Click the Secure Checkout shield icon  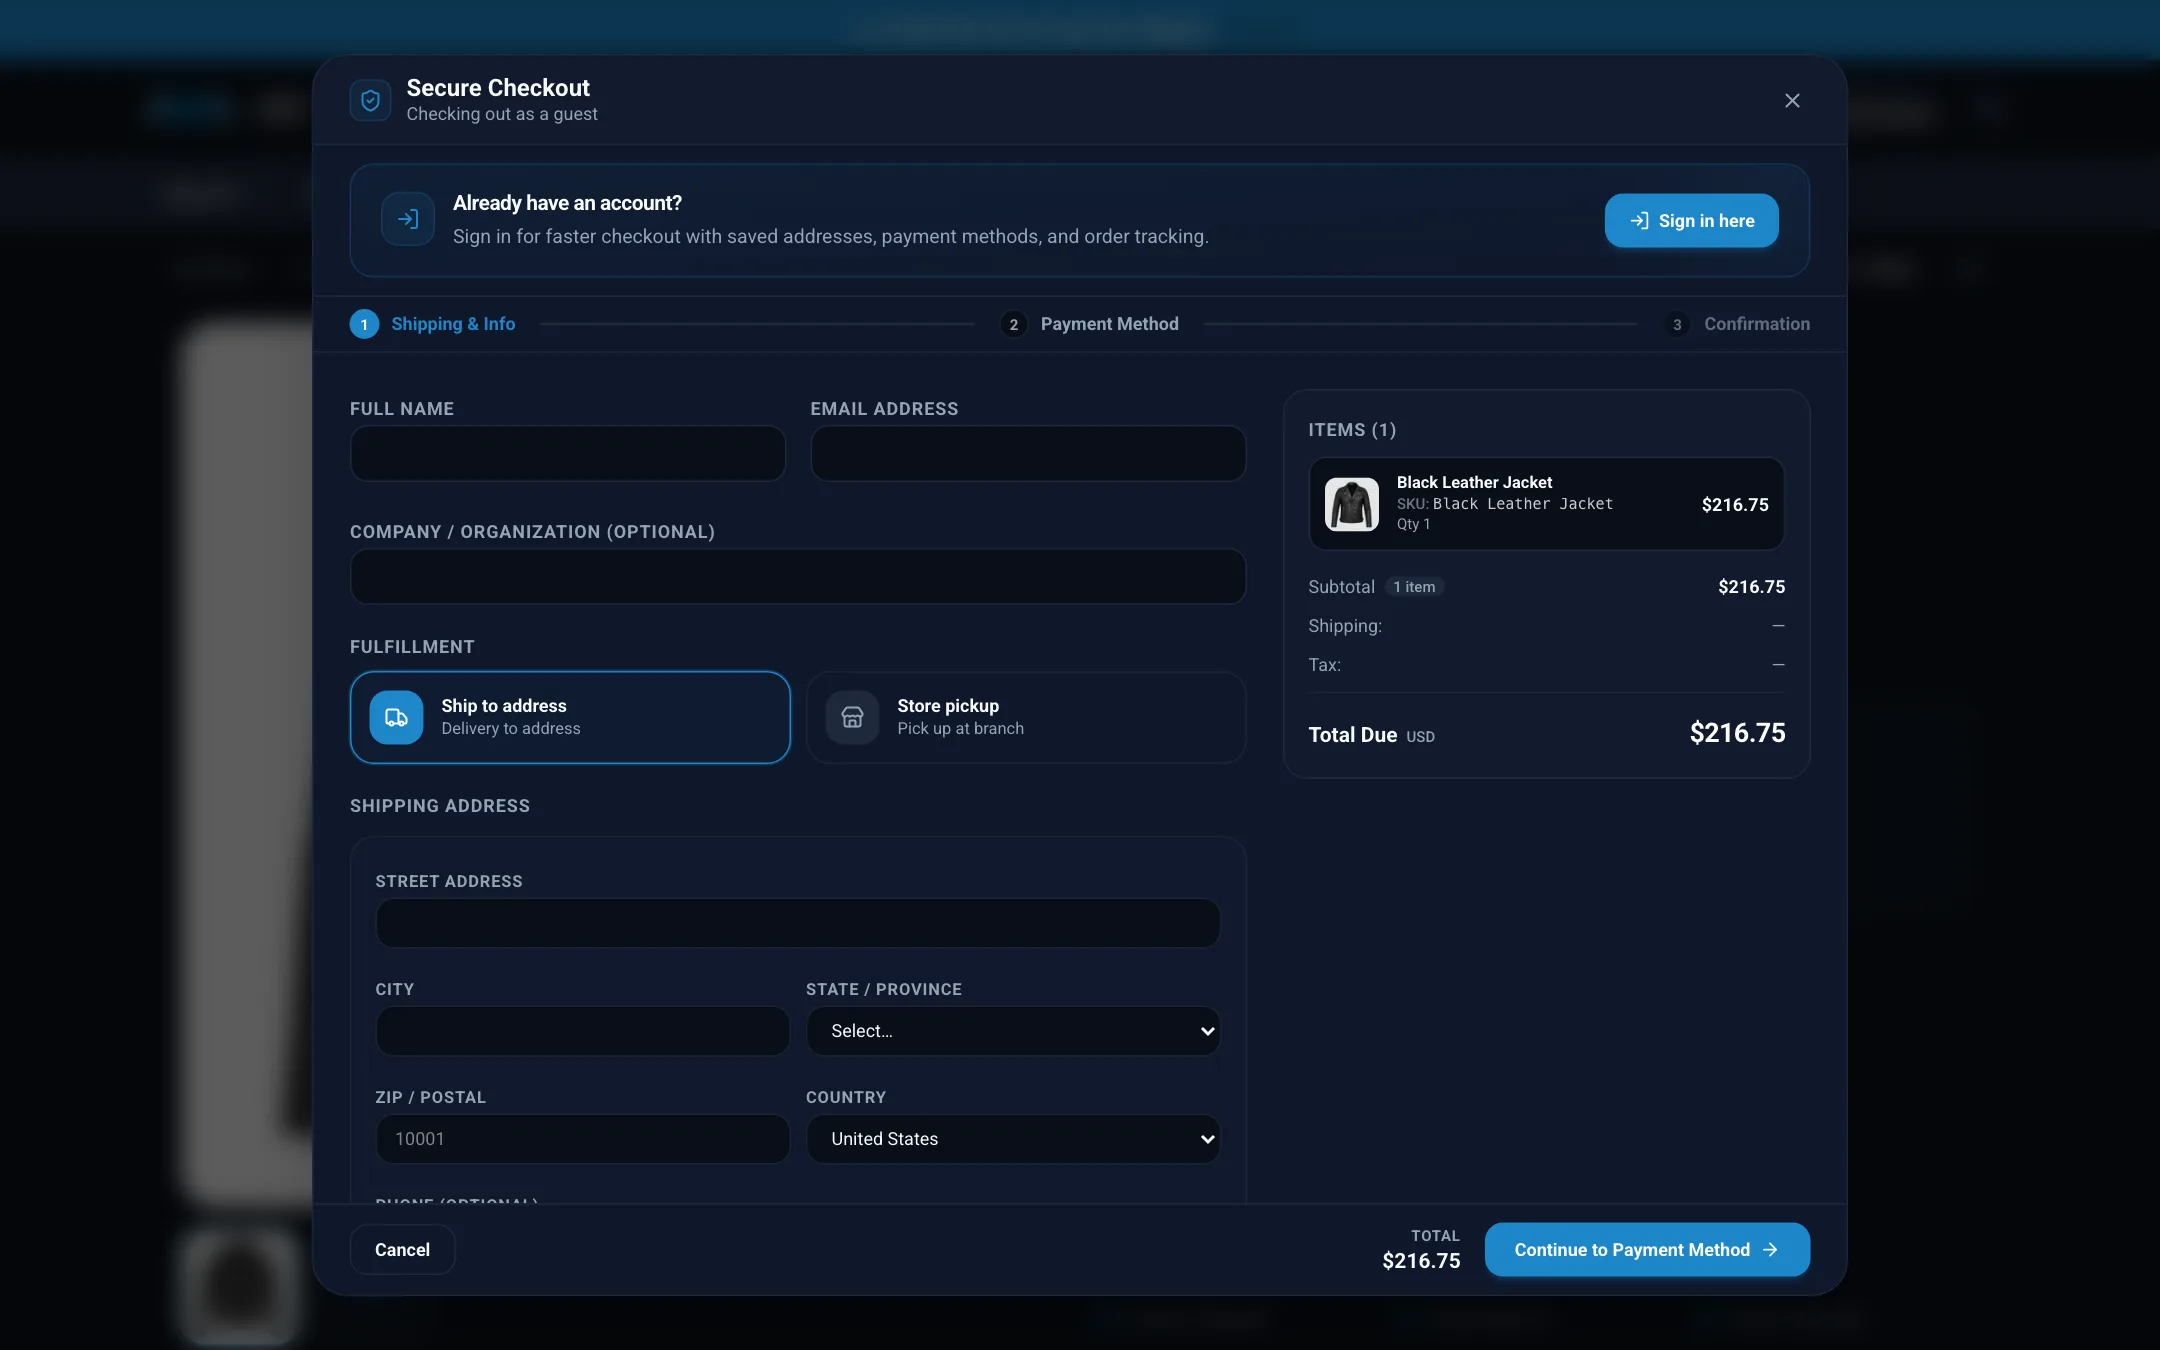click(x=370, y=100)
